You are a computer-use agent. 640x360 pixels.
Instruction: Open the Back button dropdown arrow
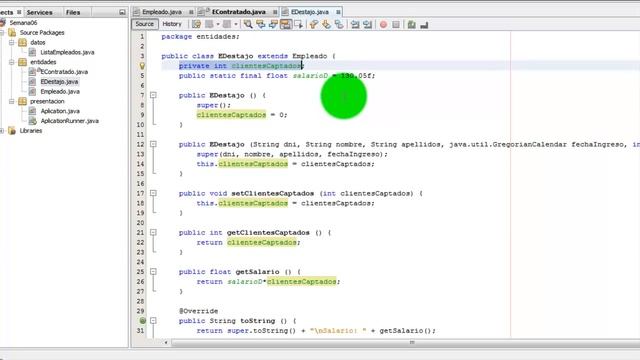(x=218, y=24)
